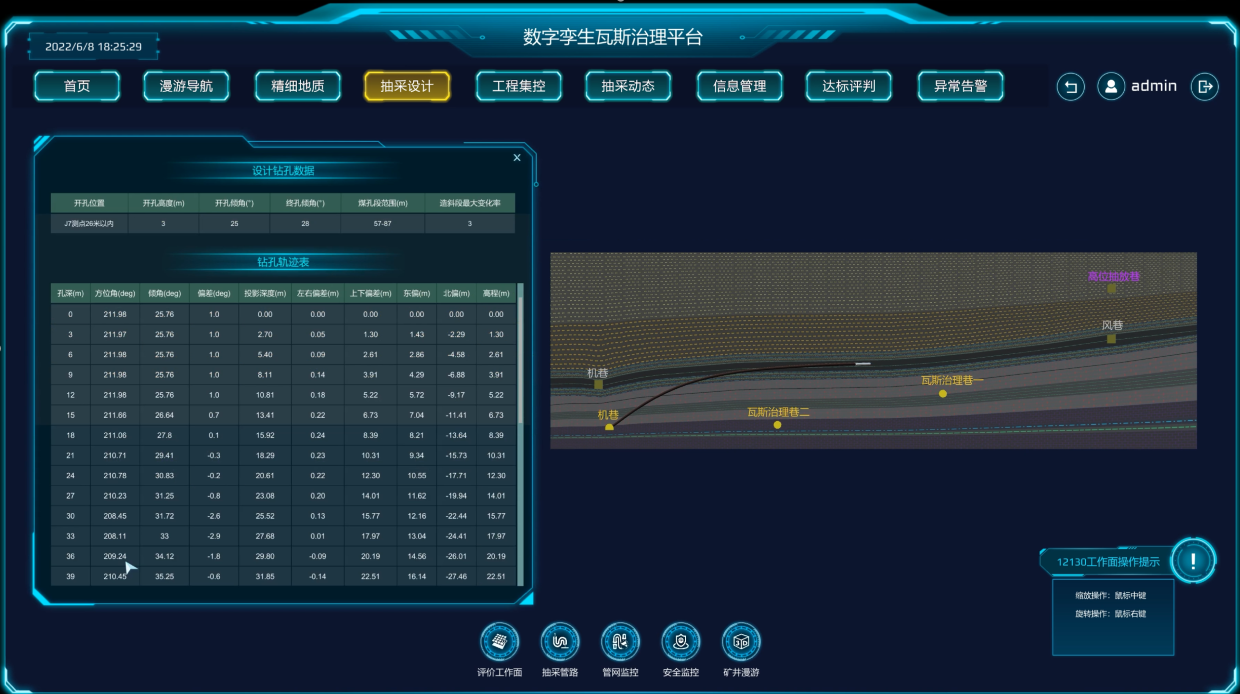Viewport: 1240px width, 694px height.
Task: Close the 设计钻孔数据 panel
Action: (x=517, y=158)
